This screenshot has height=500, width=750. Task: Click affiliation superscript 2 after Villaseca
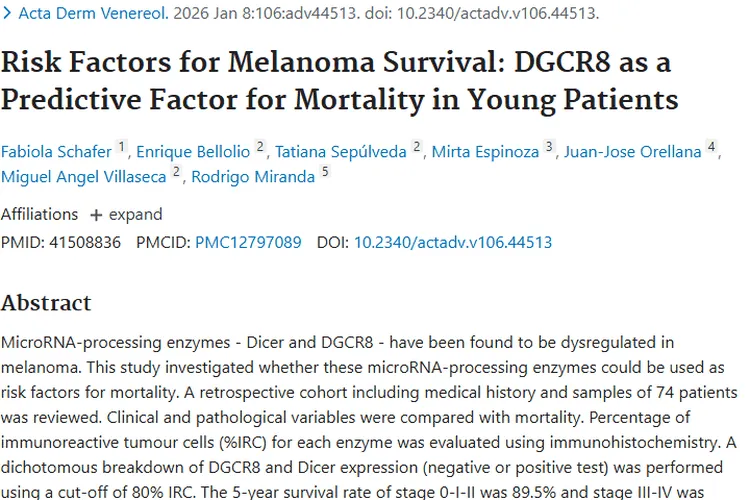177,171
